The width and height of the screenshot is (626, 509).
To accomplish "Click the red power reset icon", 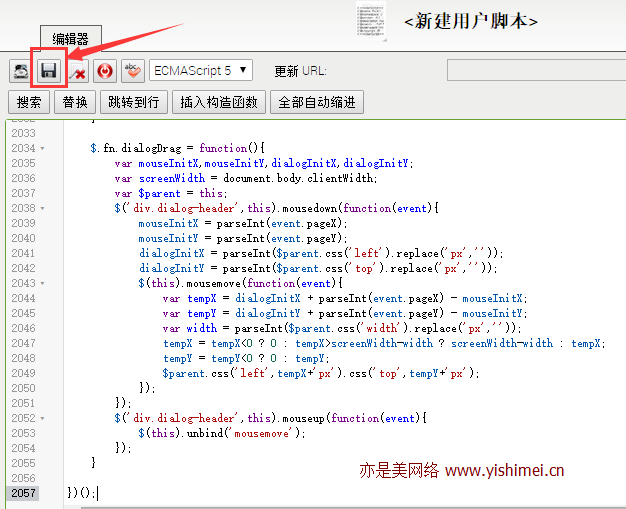I will pyautogui.click(x=105, y=71).
